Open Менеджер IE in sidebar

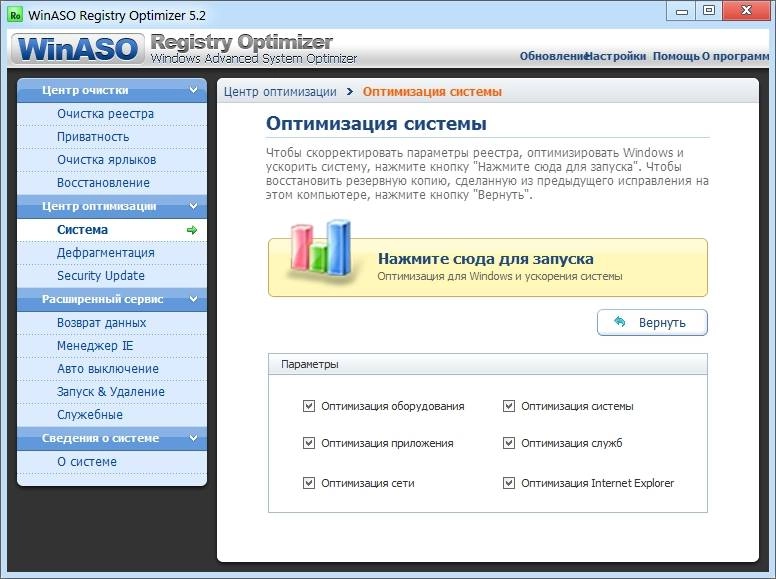pyautogui.click(x=112, y=346)
